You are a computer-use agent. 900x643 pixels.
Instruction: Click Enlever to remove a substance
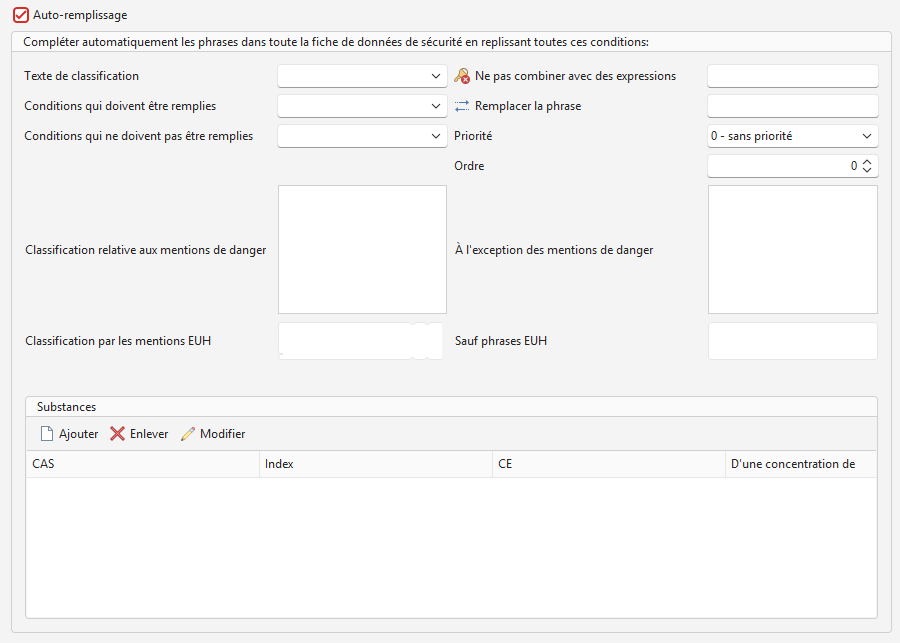(x=139, y=434)
